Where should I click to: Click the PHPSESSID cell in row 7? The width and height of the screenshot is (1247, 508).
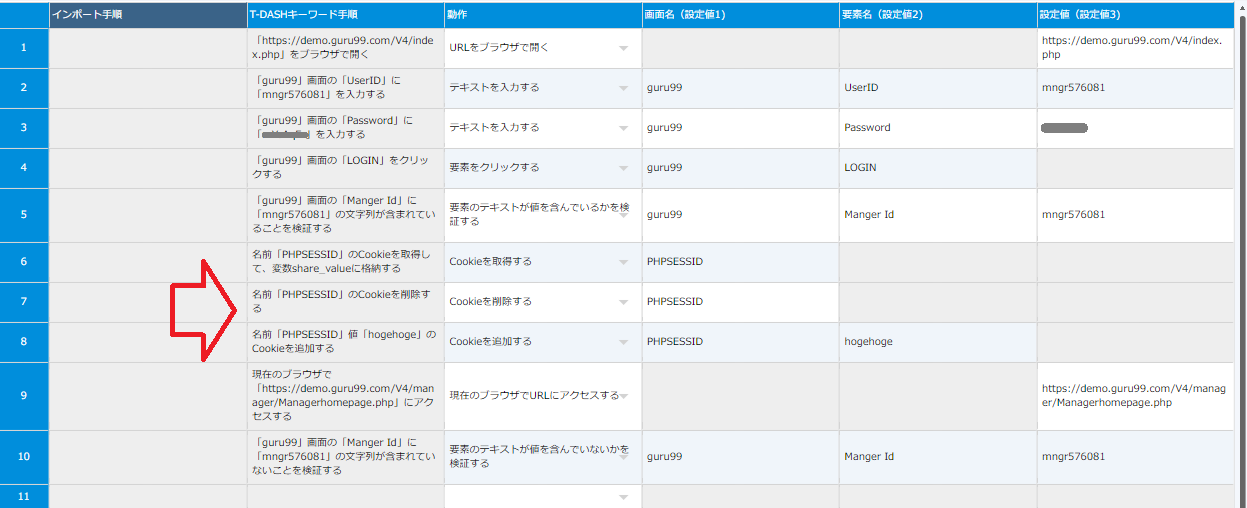(741, 302)
